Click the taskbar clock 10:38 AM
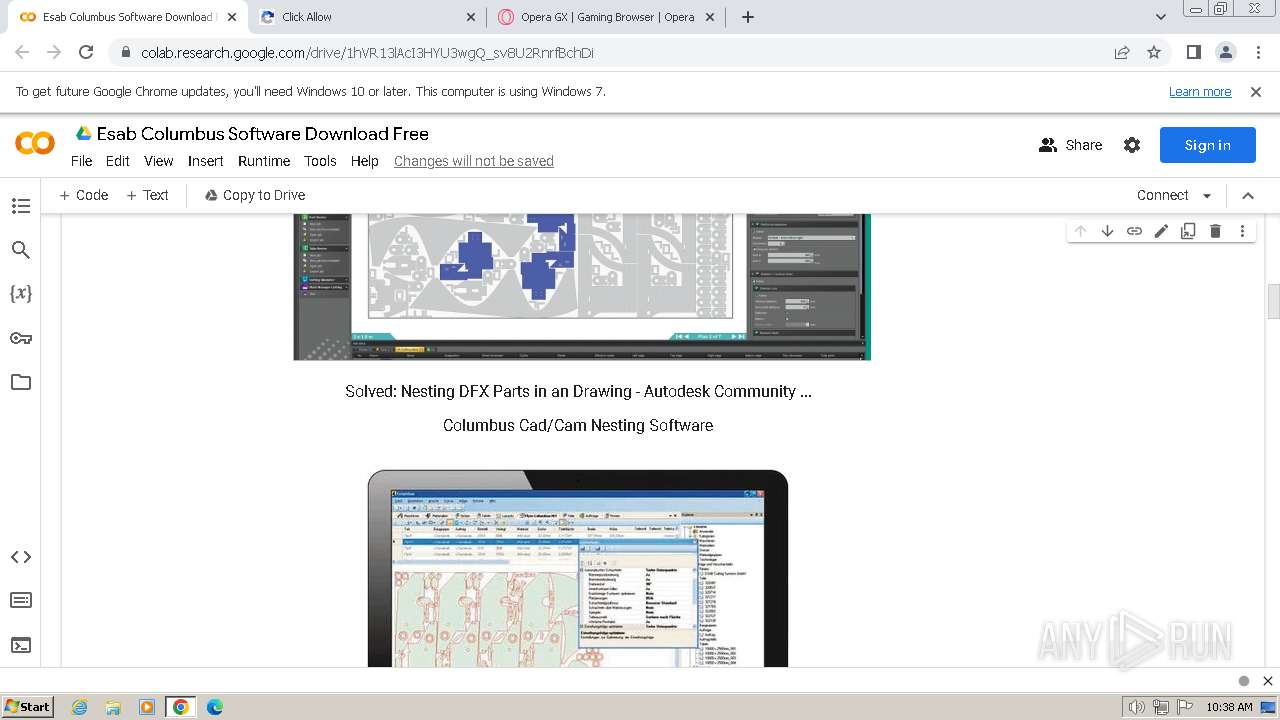 [1229, 707]
